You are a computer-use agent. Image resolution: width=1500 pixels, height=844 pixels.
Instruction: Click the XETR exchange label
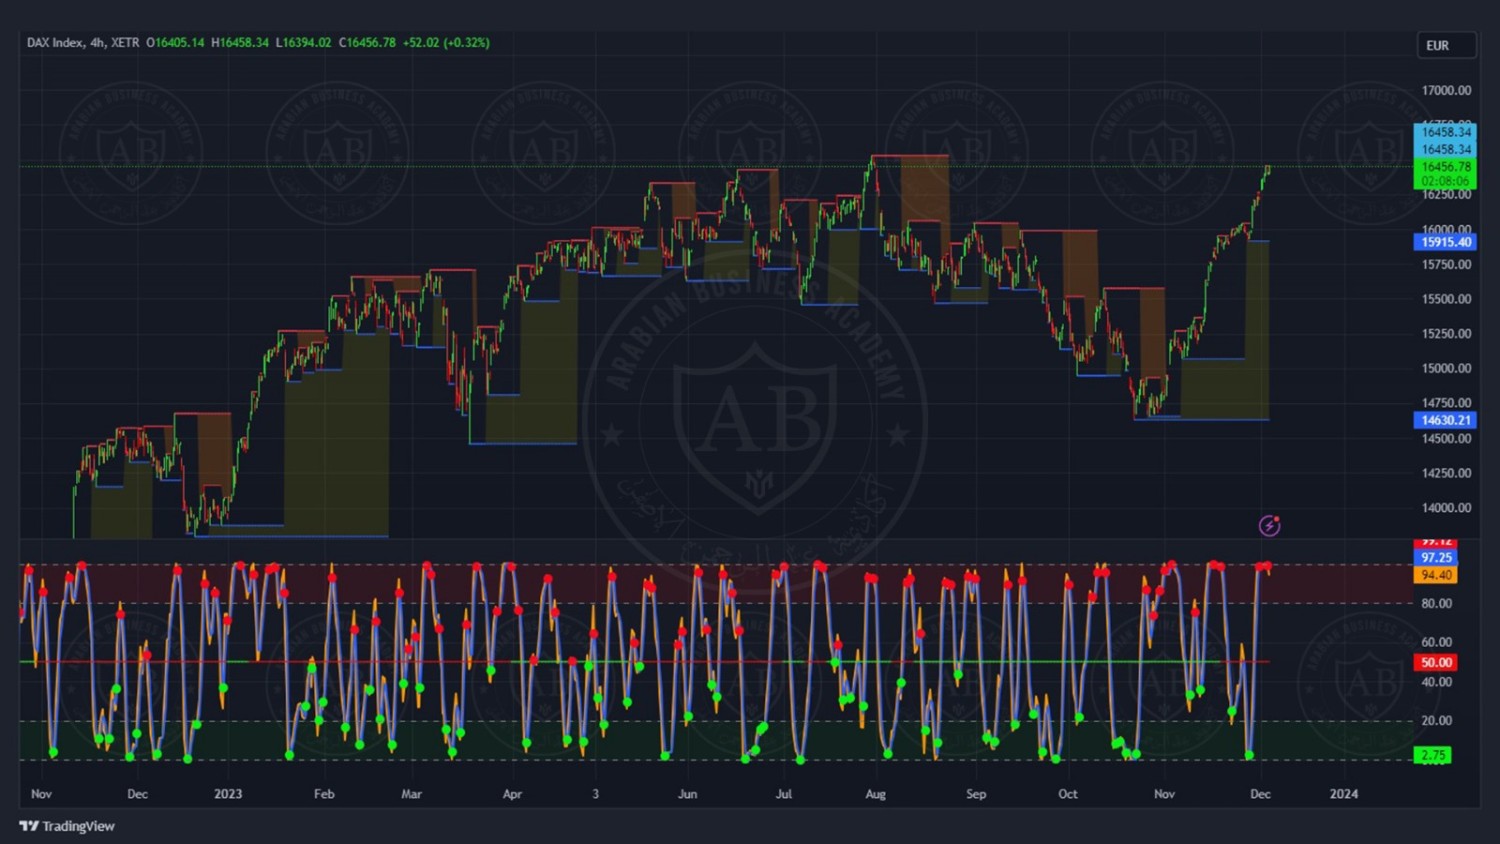(125, 43)
